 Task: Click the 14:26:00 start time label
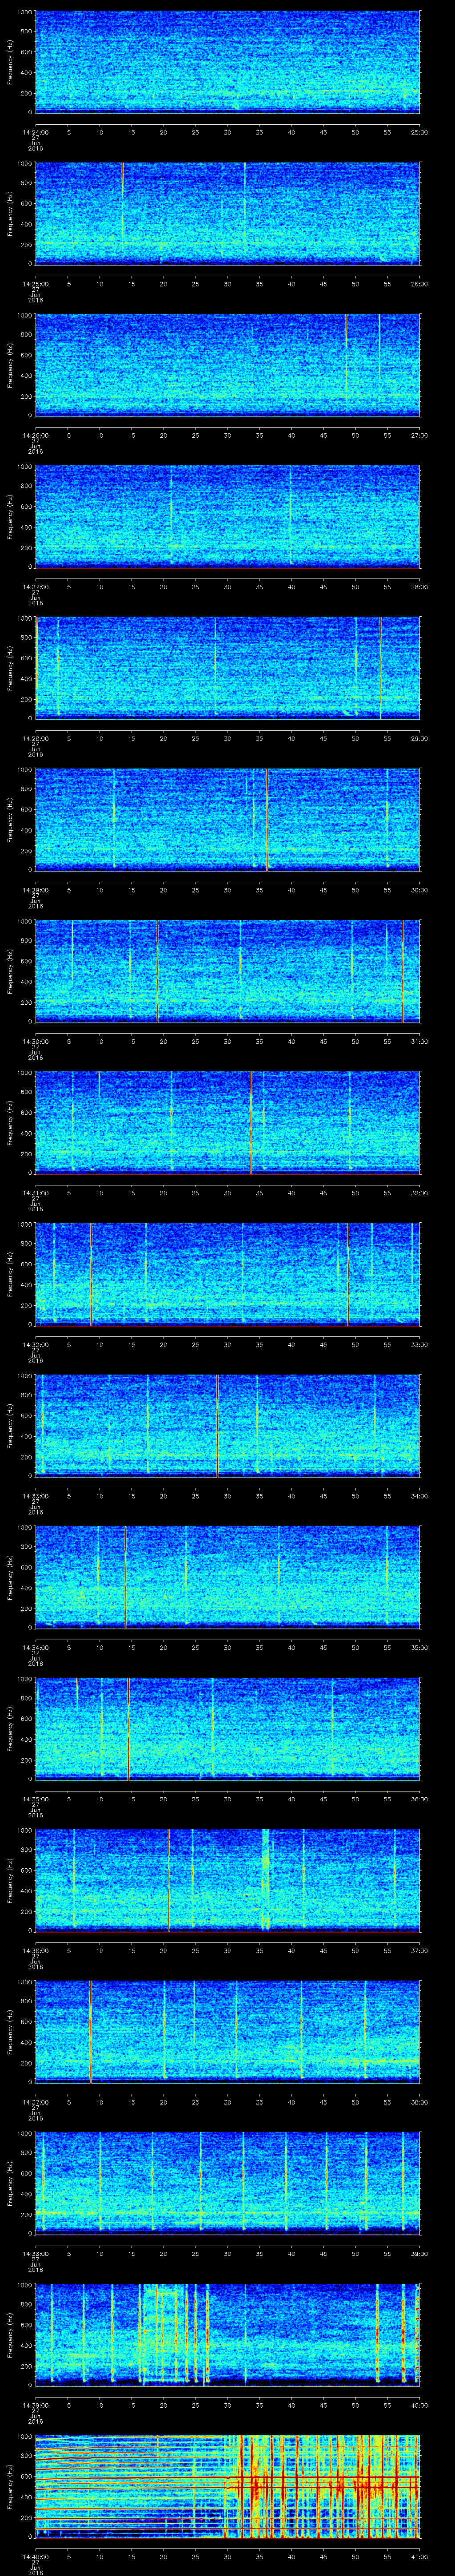35,435
